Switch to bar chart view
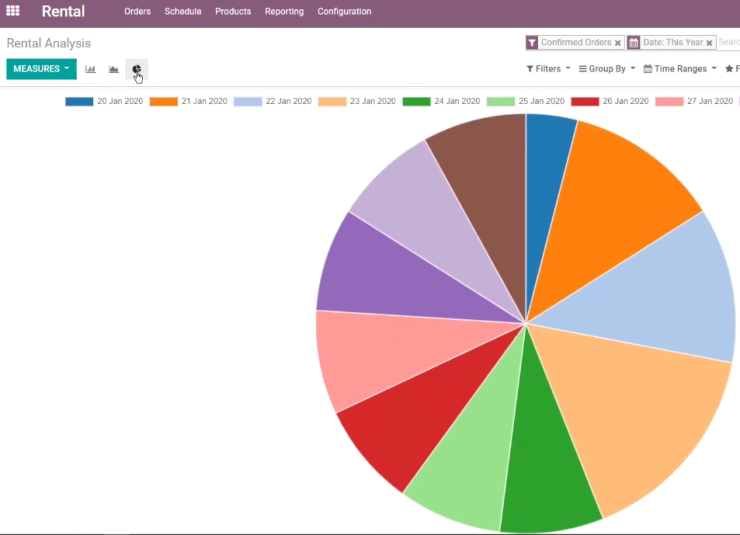 point(90,69)
